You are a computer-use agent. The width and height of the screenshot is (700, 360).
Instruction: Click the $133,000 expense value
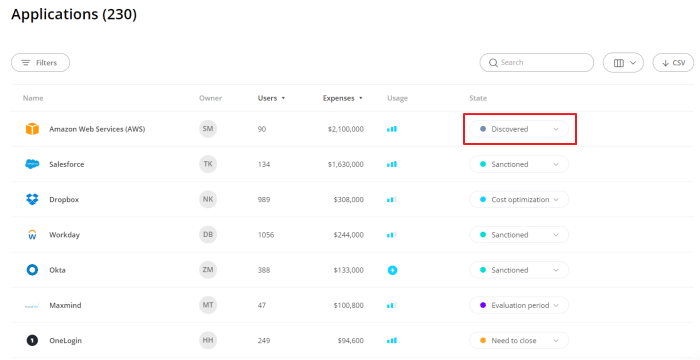pyautogui.click(x=348, y=270)
